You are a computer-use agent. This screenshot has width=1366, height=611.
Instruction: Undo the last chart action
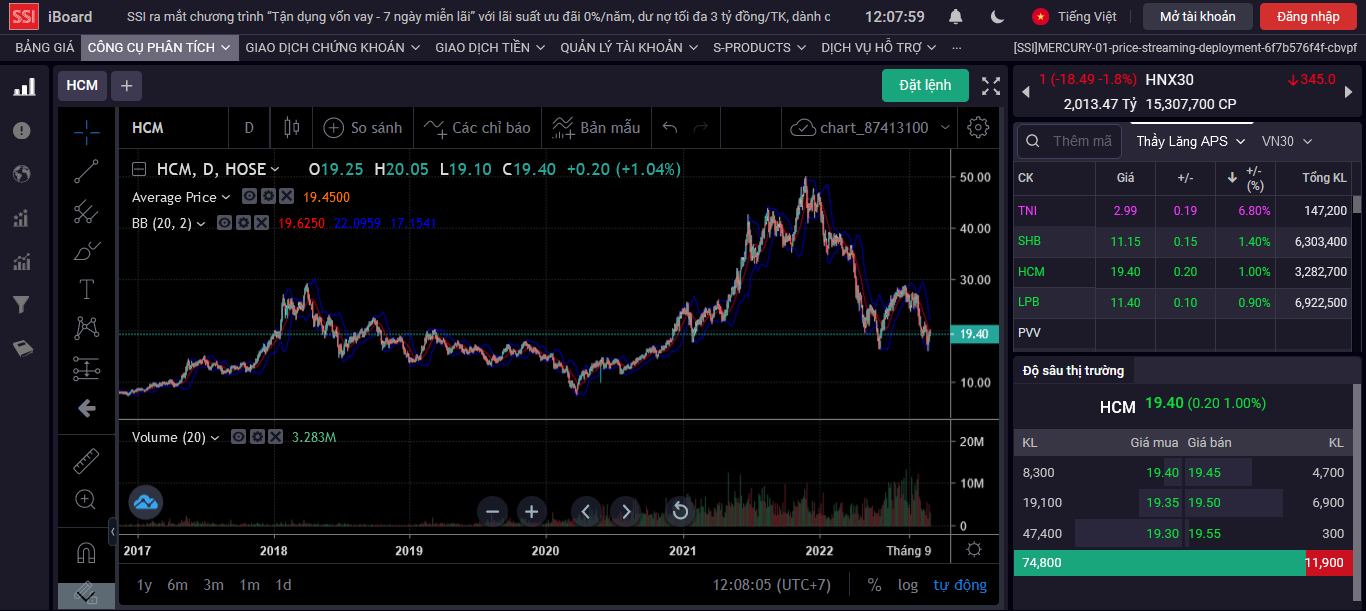(670, 128)
